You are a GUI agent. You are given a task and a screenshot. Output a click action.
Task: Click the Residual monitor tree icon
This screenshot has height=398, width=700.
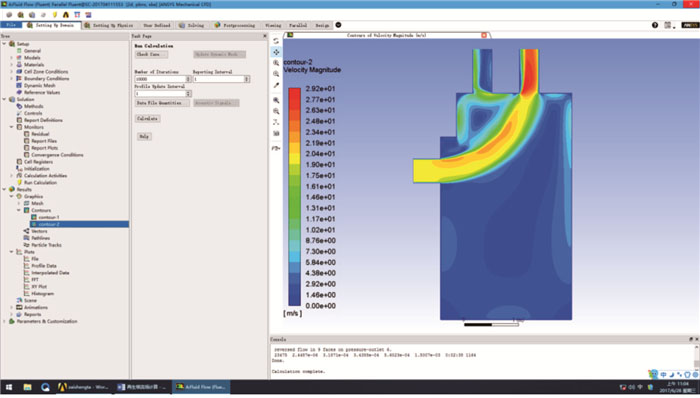tap(27, 134)
